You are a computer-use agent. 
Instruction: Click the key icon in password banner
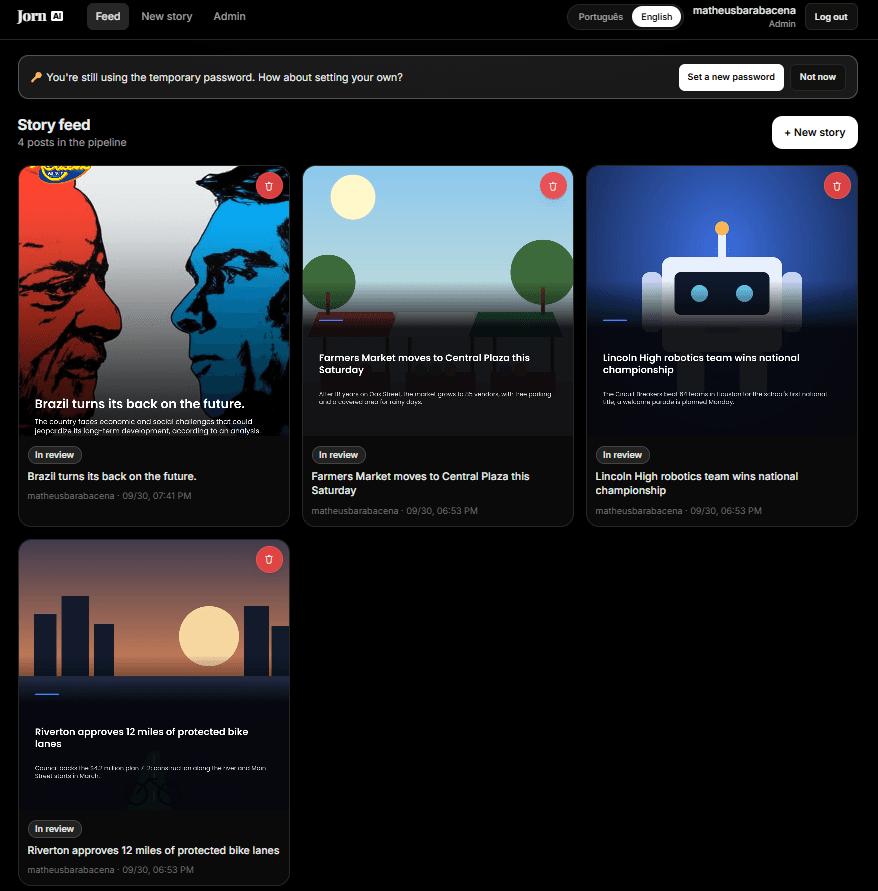point(36,77)
